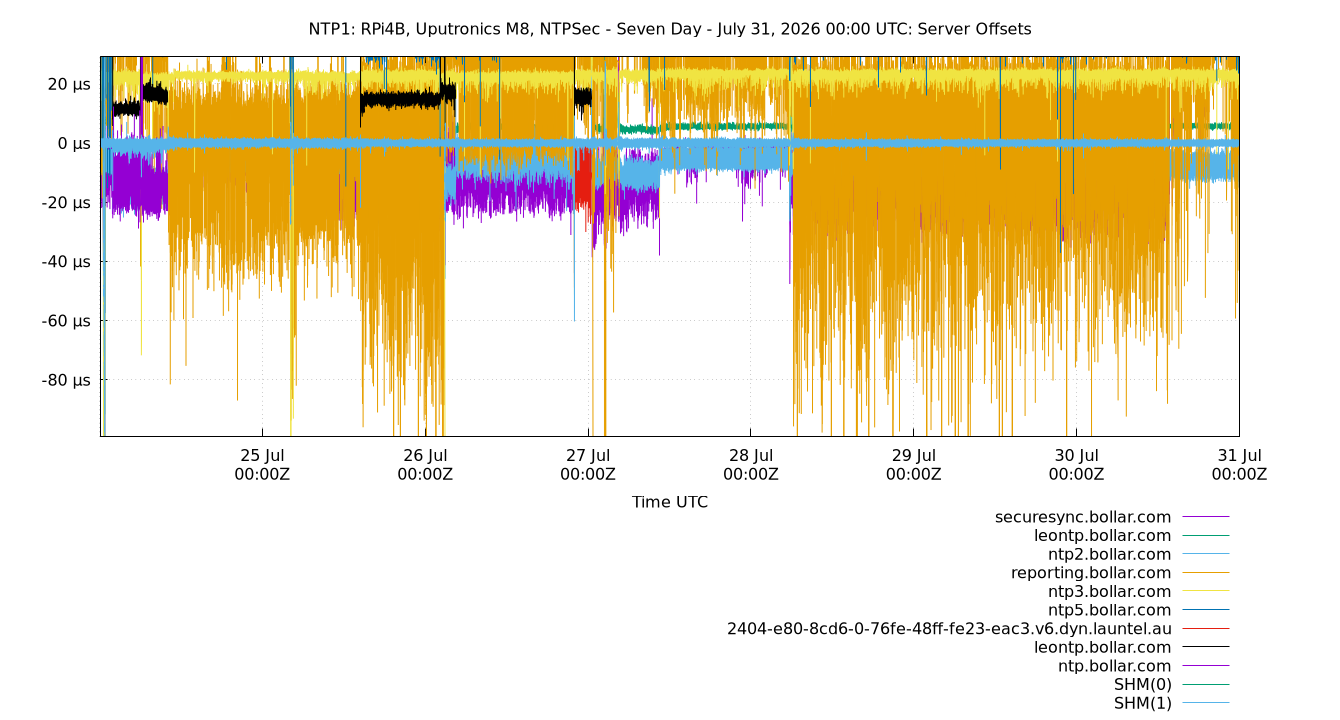Viewport: 1340px width, 720px height.
Task: Click red line sample for launtel.au host
Action: click(1206, 629)
